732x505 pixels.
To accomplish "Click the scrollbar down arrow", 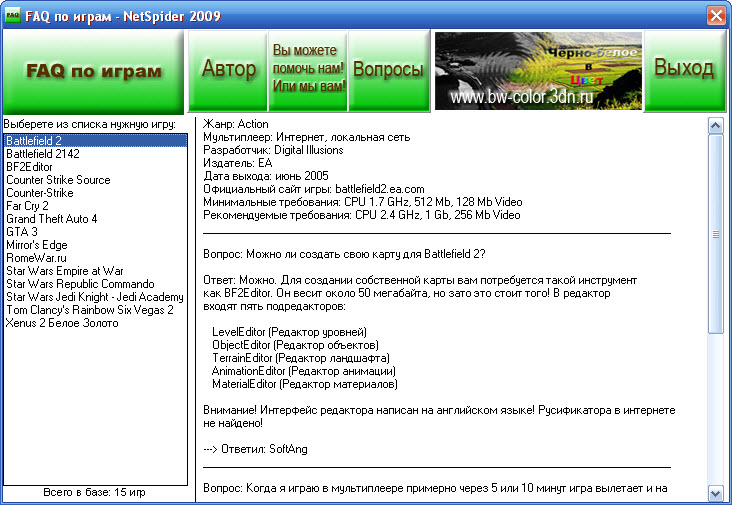I will point(715,493).
